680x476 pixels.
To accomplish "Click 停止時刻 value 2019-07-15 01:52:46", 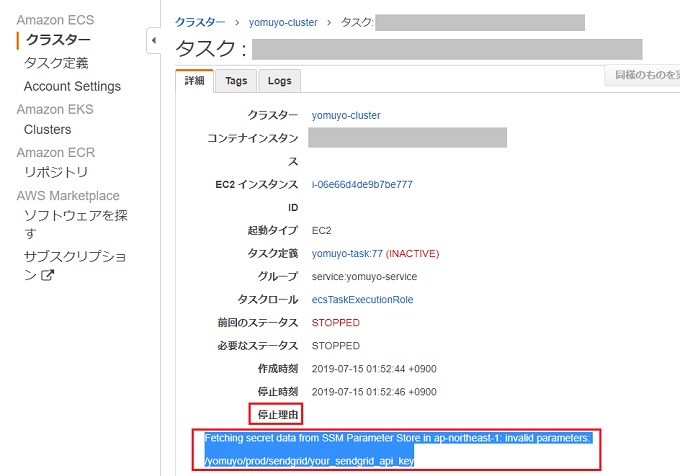I will click(374, 392).
